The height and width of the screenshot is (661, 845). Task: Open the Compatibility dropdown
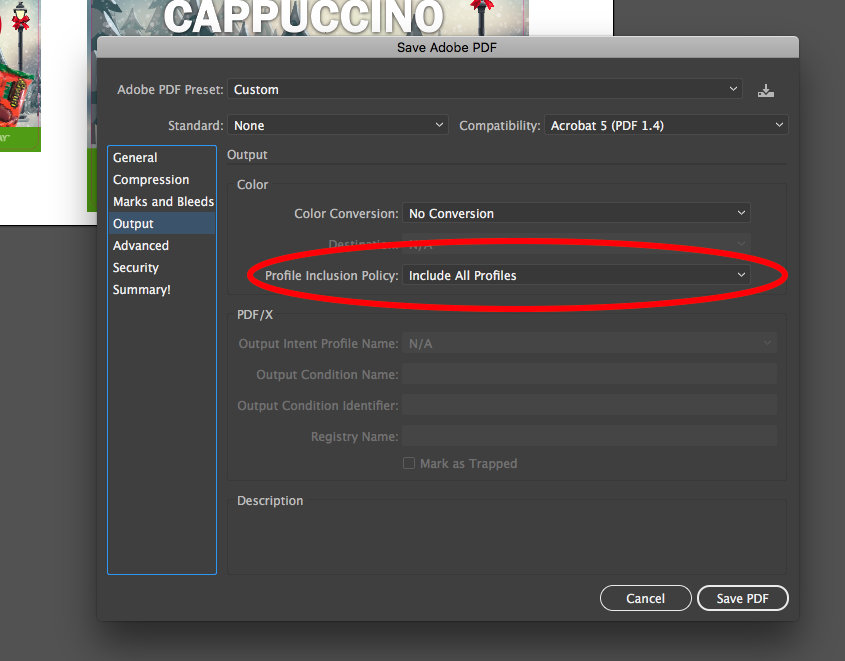[x=666, y=125]
